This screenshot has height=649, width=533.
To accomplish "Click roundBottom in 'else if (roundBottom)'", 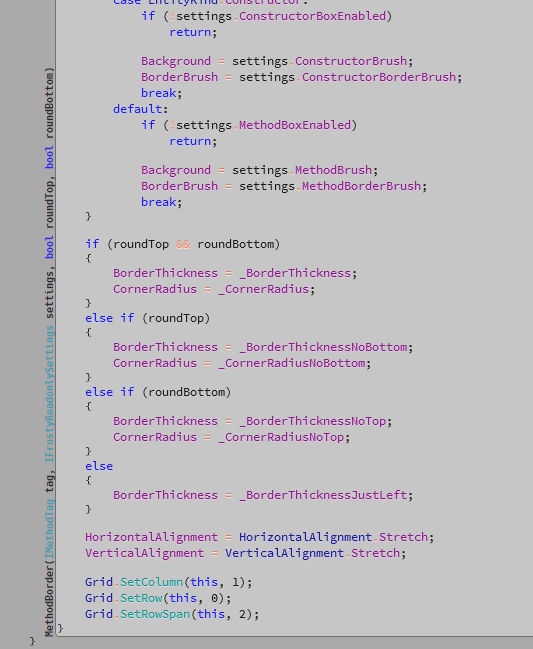I will pyautogui.click(x=187, y=392).
